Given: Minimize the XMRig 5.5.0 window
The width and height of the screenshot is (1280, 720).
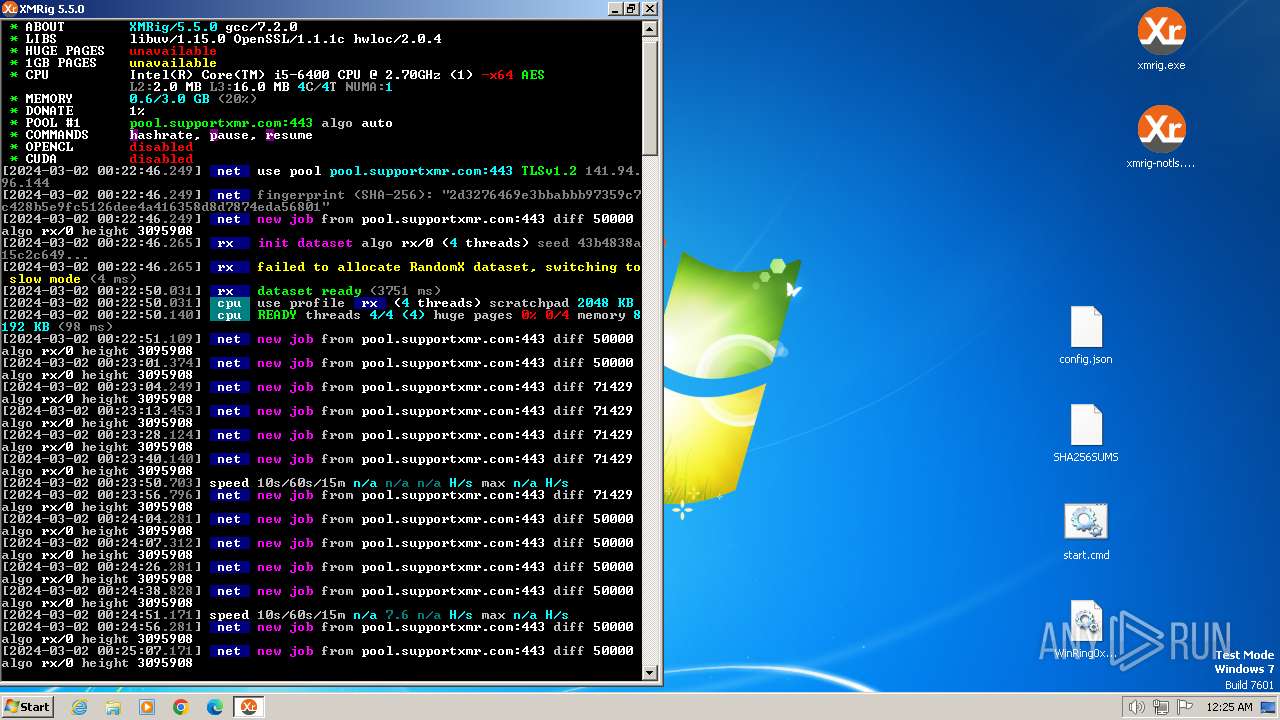Looking at the screenshot, I should 614,8.
